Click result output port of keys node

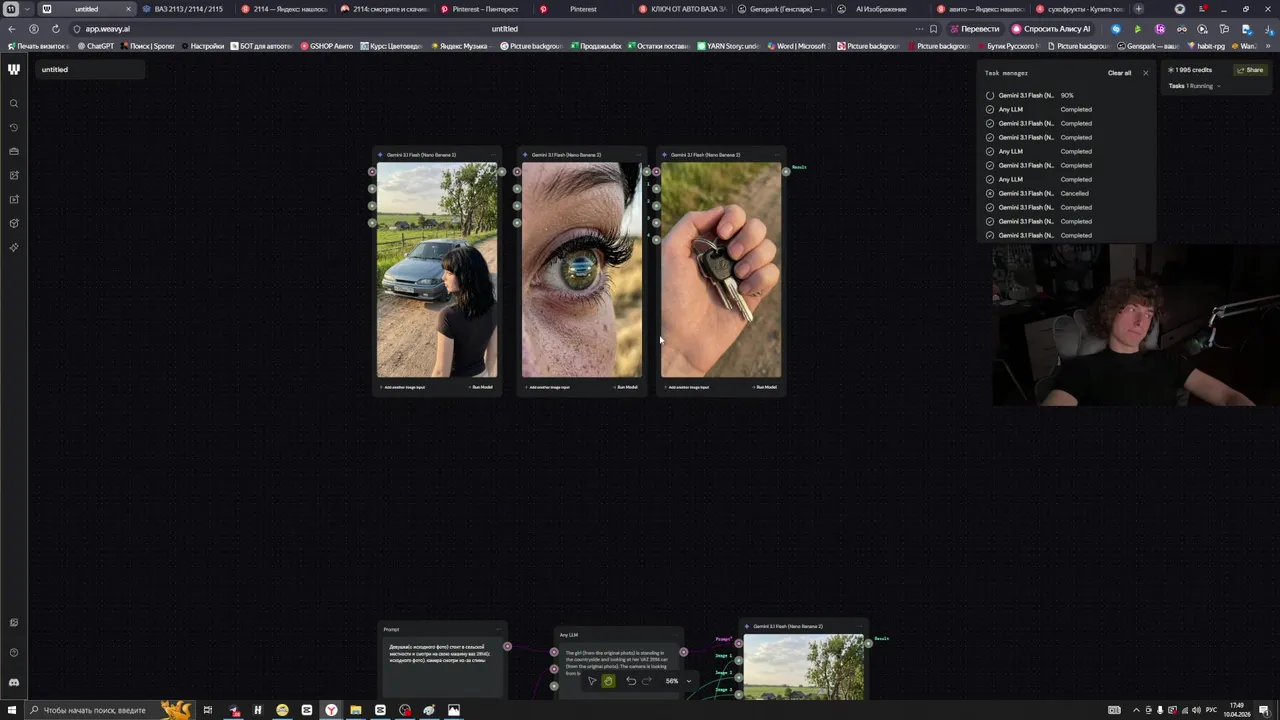786,172
